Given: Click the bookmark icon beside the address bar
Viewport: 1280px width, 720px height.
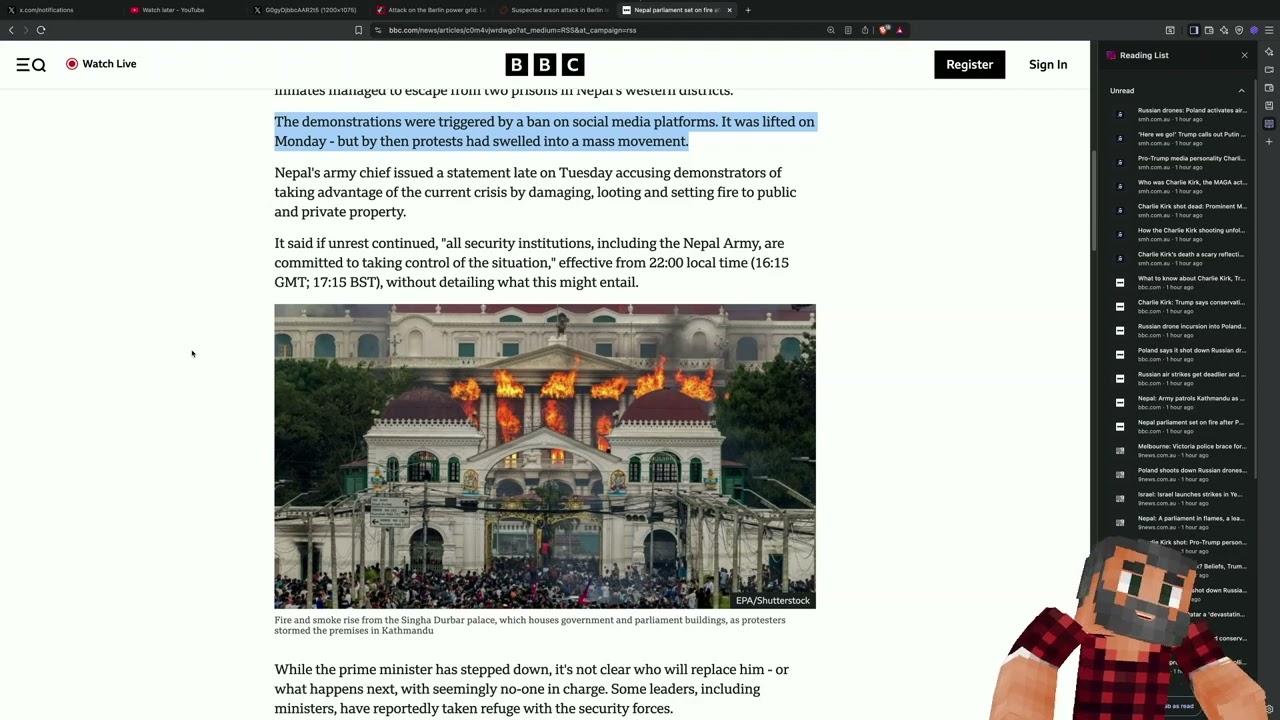Looking at the screenshot, I should pos(358,30).
